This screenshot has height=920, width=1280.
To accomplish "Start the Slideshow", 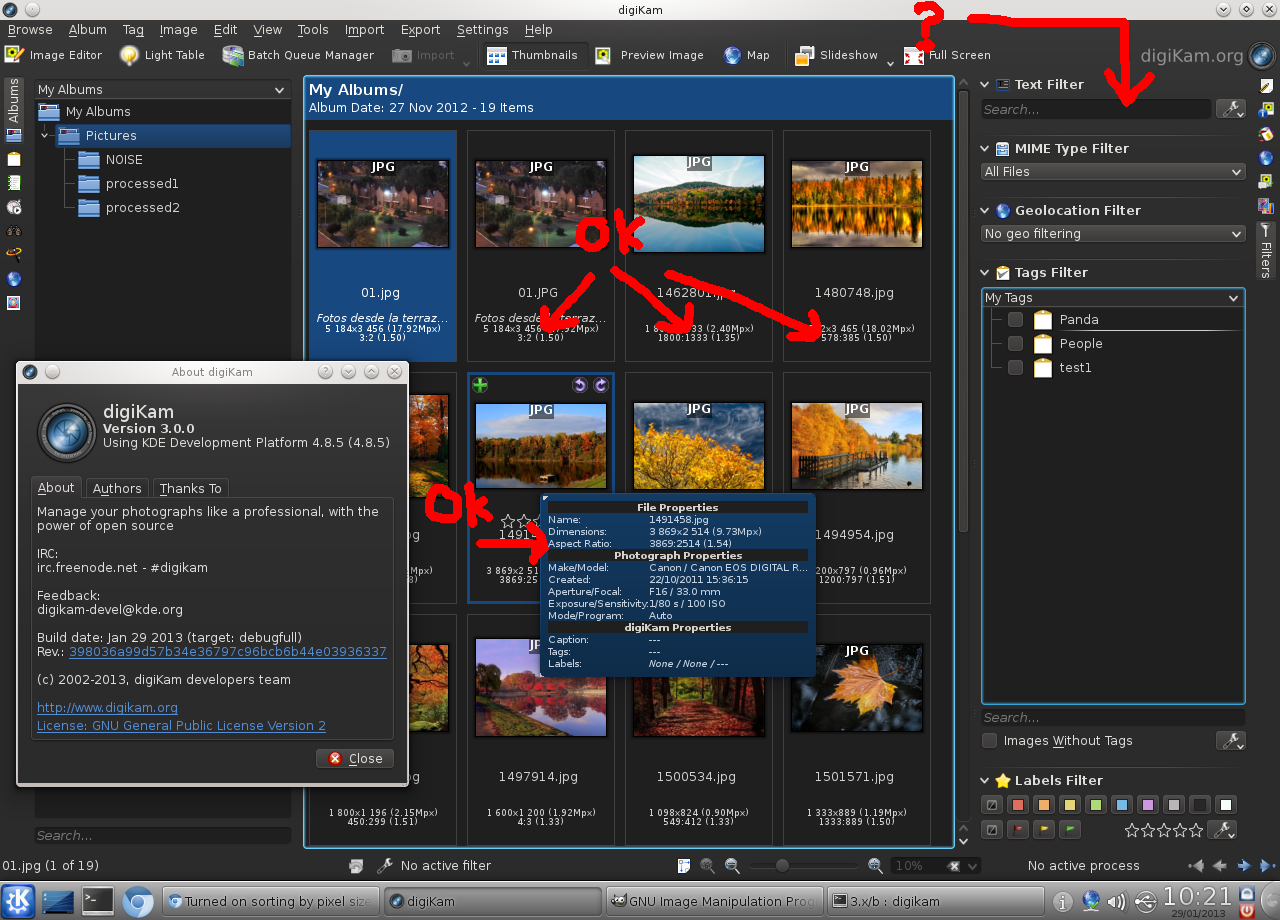I will [x=837, y=55].
